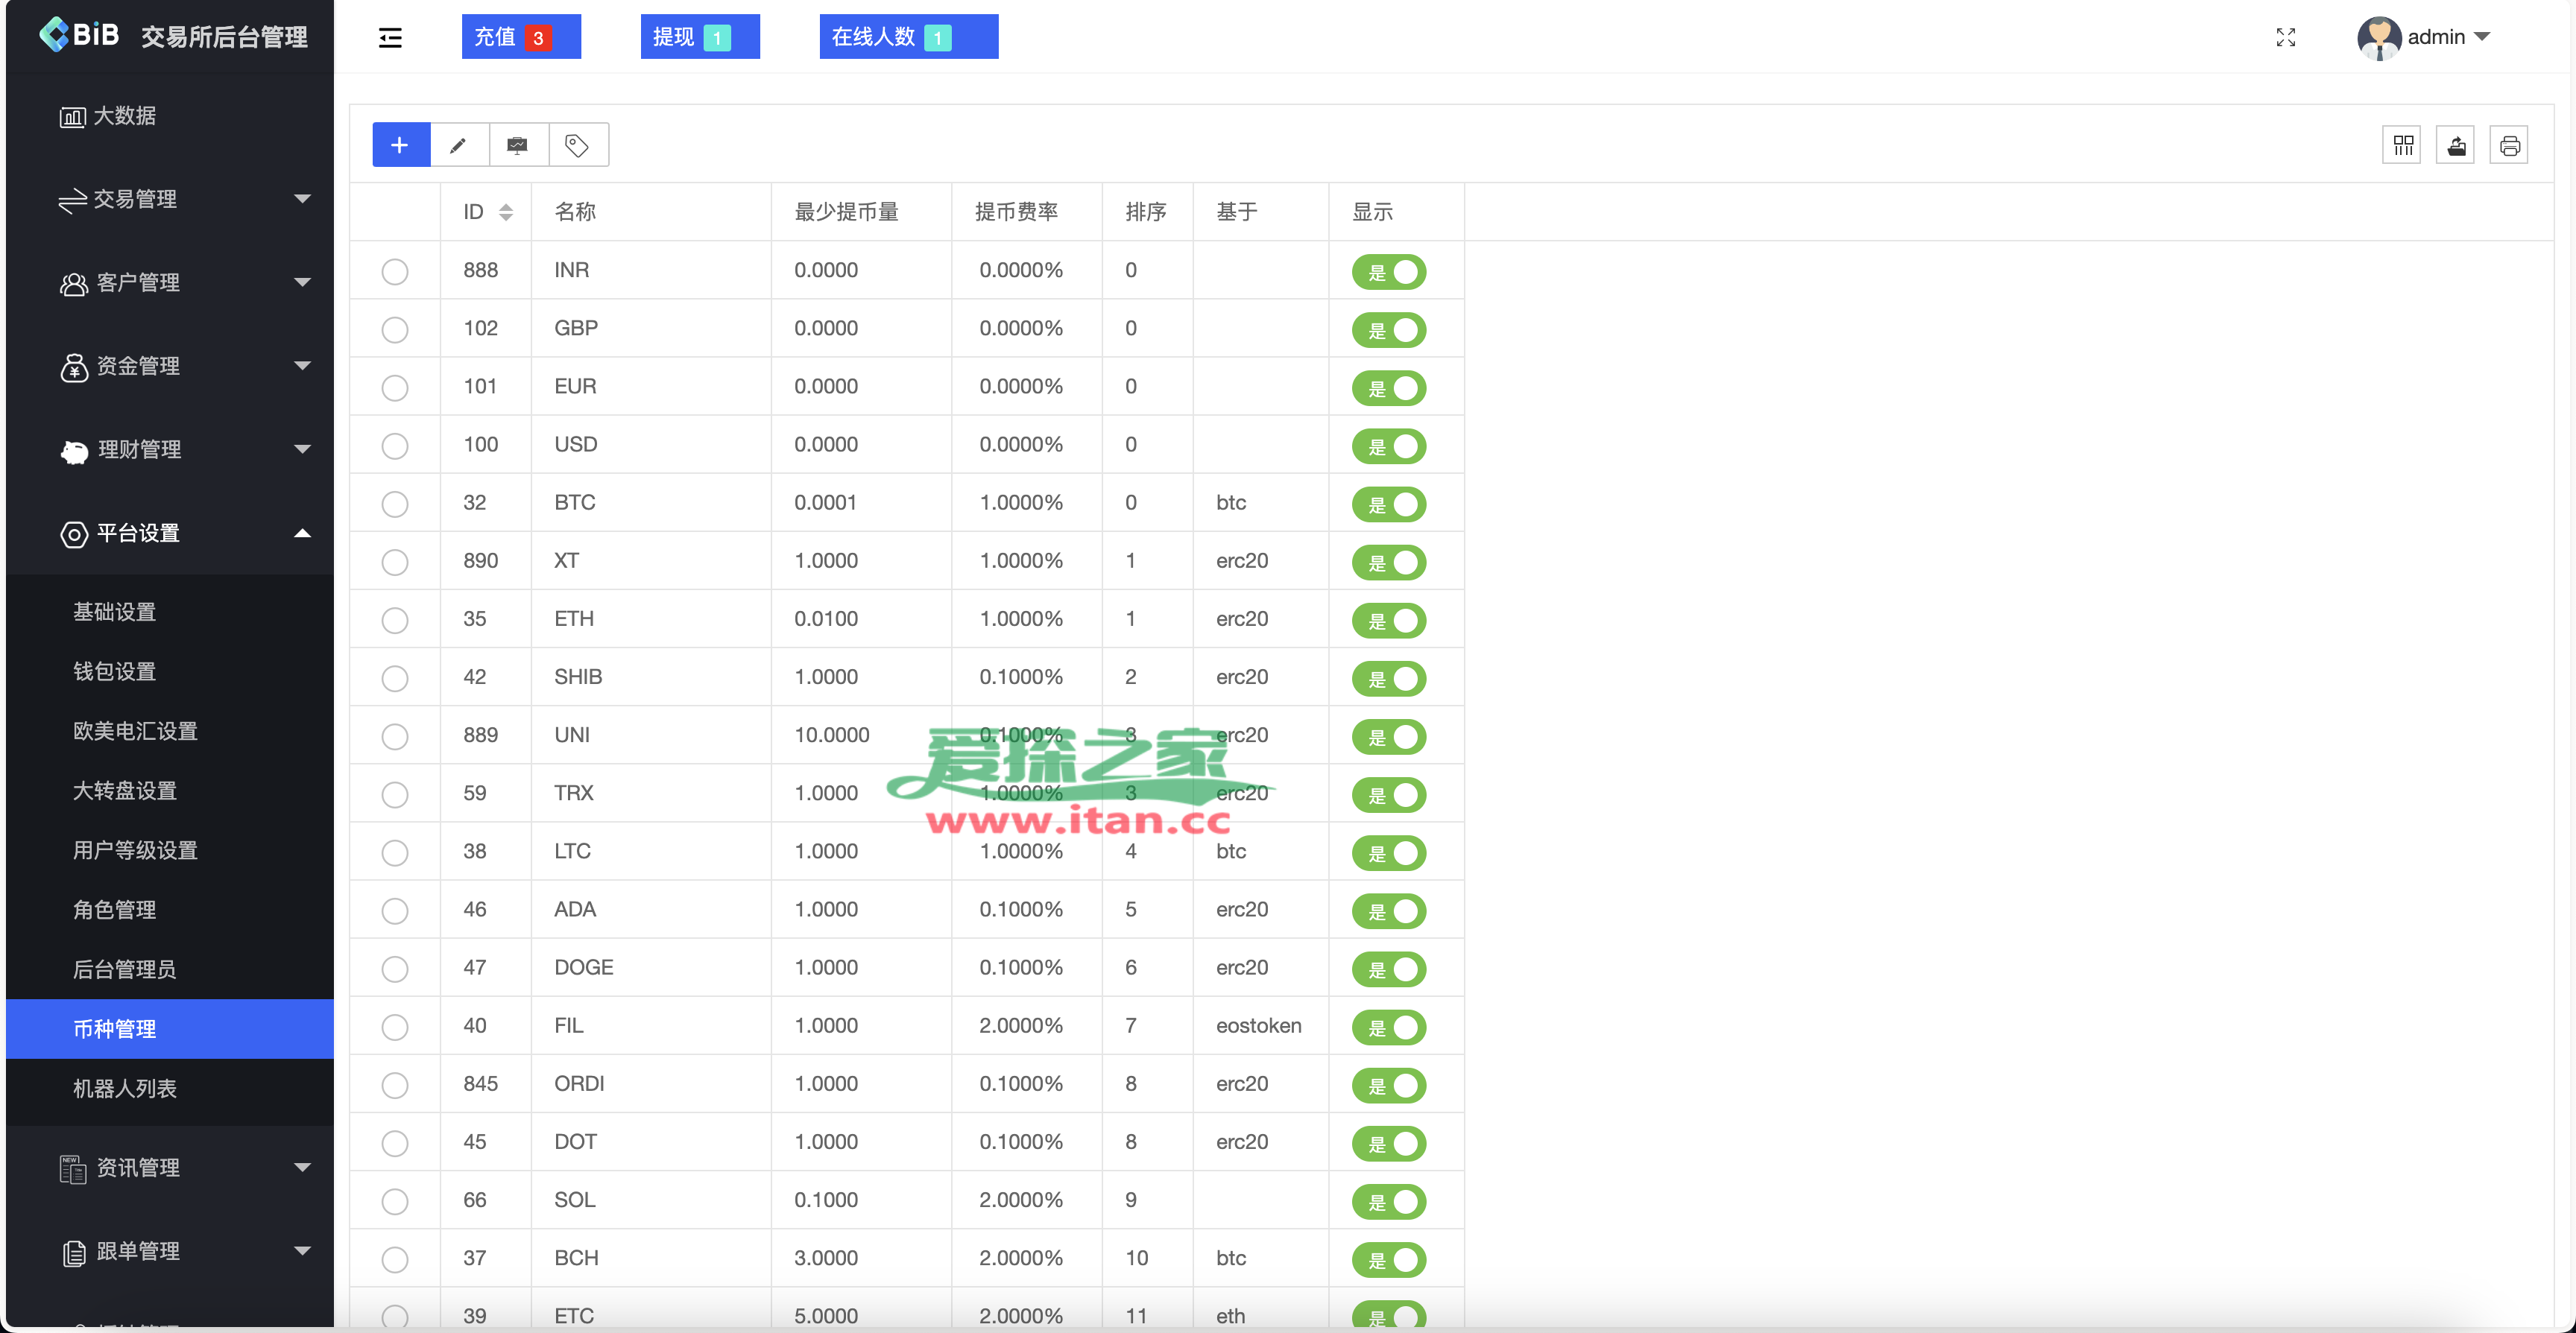Disable display toggle for BTC row
This screenshot has width=2576, height=1333.
pyautogui.click(x=1389, y=504)
